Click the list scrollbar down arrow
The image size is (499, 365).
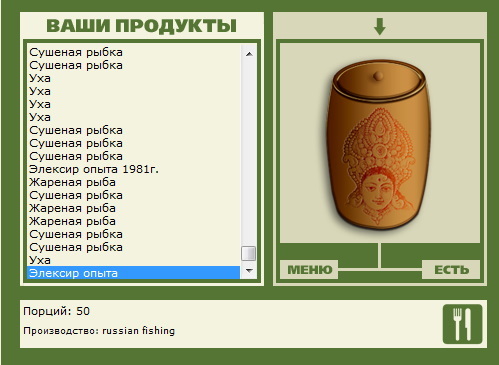click(249, 270)
